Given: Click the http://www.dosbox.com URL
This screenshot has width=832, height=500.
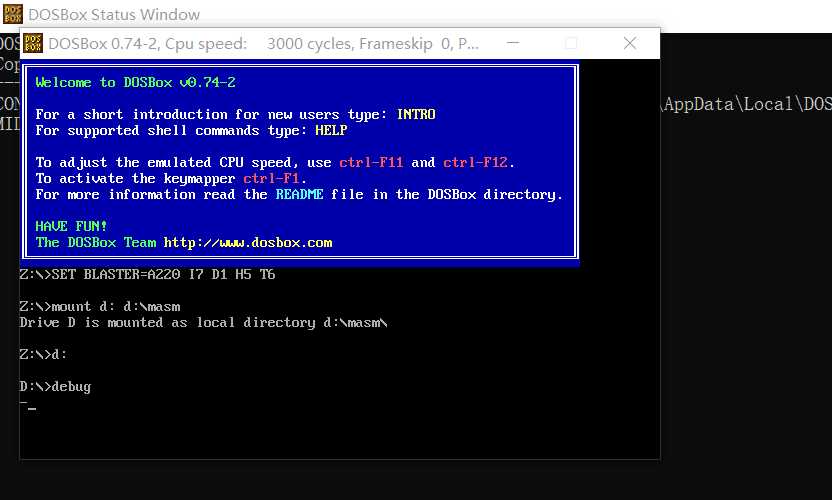Looking at the screenshot, I should 248,242.
